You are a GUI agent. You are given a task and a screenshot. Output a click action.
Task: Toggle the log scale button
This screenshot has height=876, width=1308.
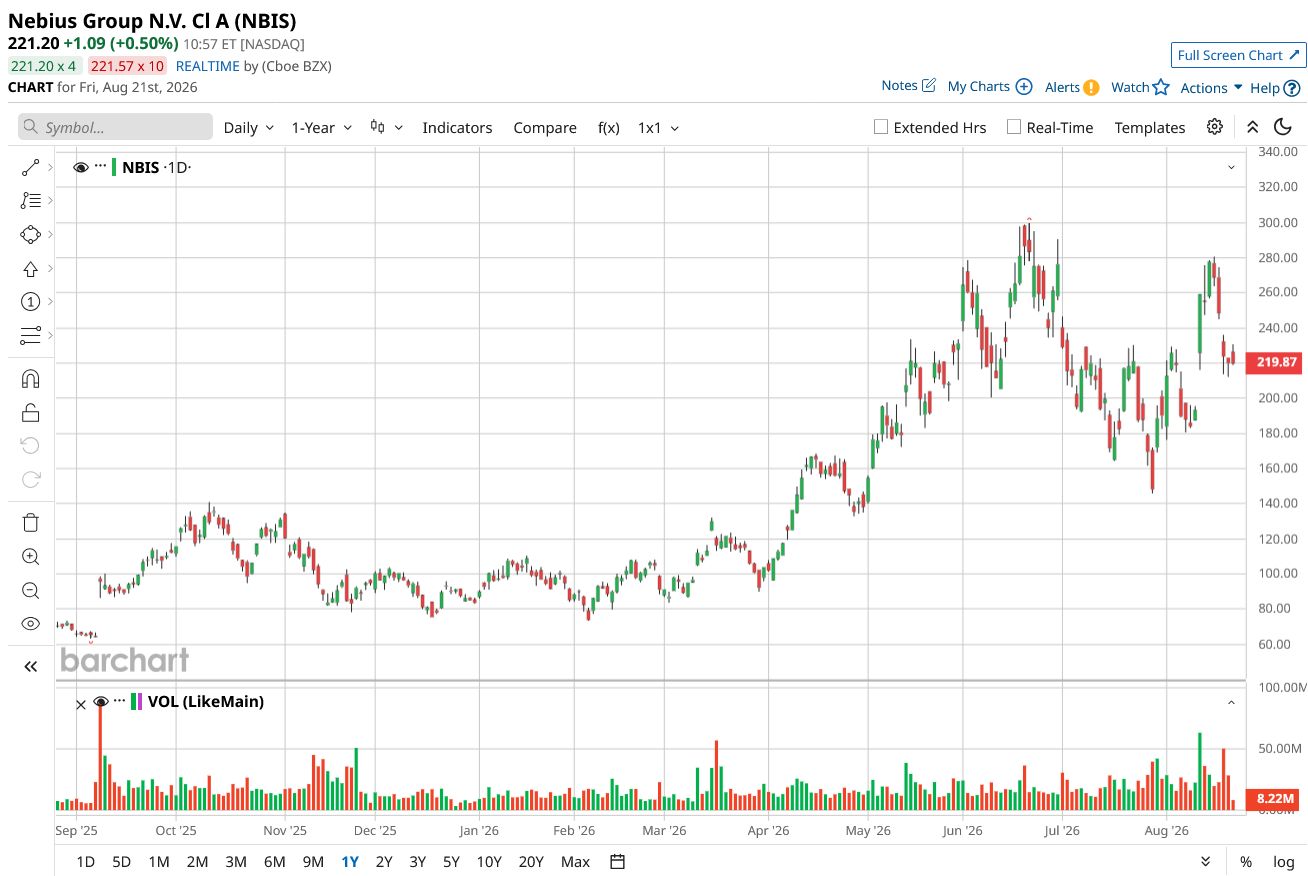pos(1283,862)
